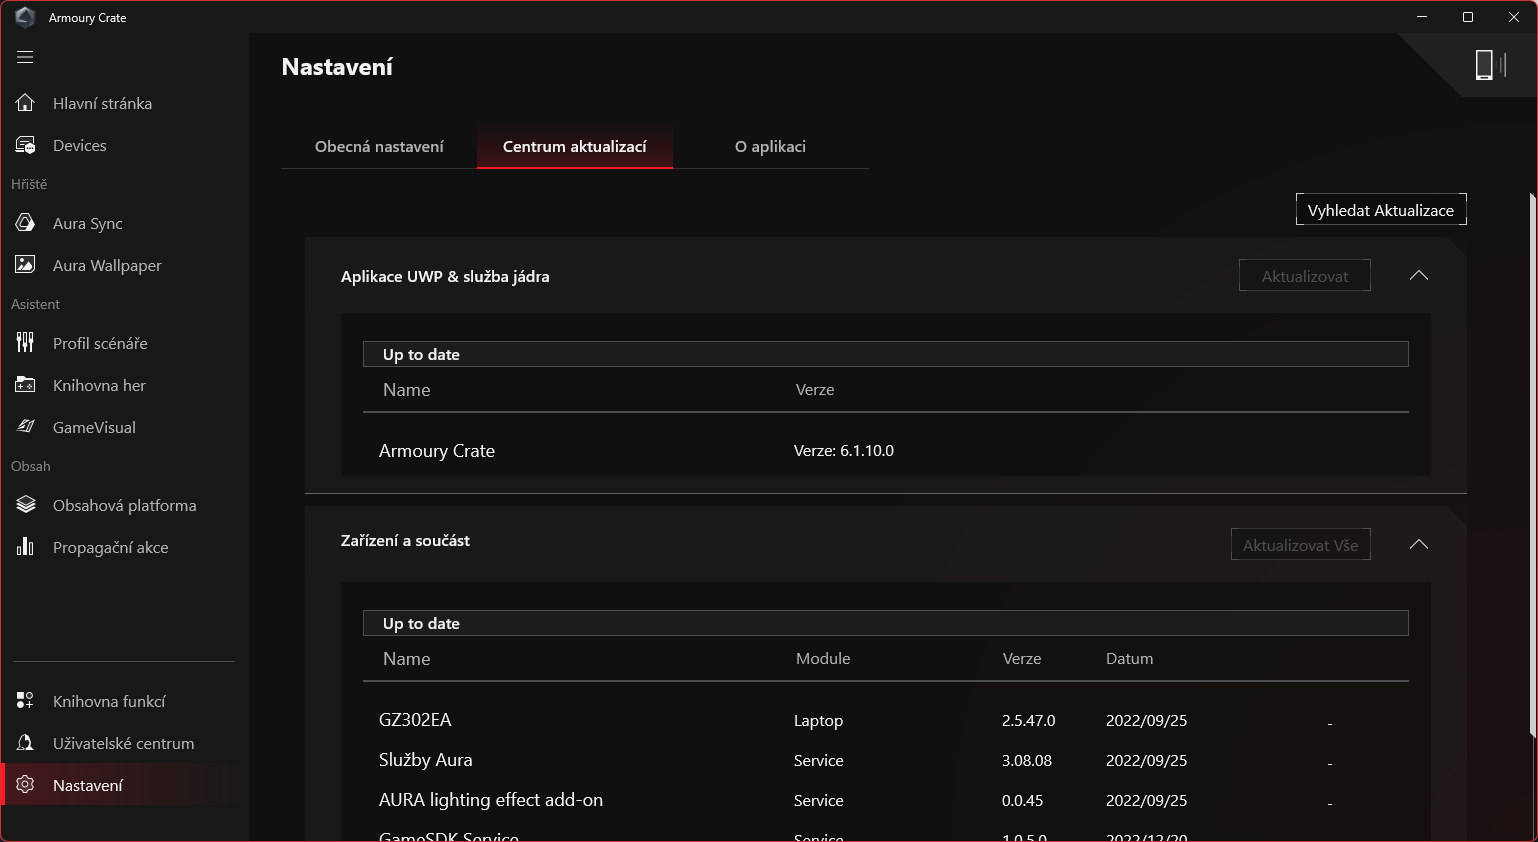
Task: Click version 3.08.08 cell
Action: 1027,761
